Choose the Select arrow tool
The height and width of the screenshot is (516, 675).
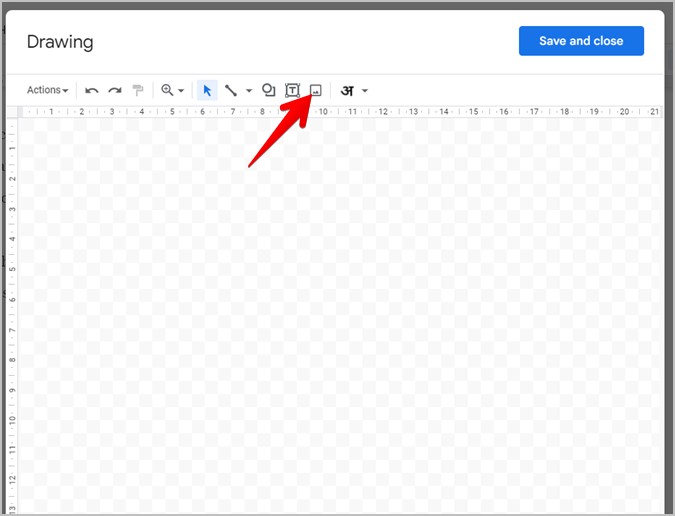click(x=207, y=90)
